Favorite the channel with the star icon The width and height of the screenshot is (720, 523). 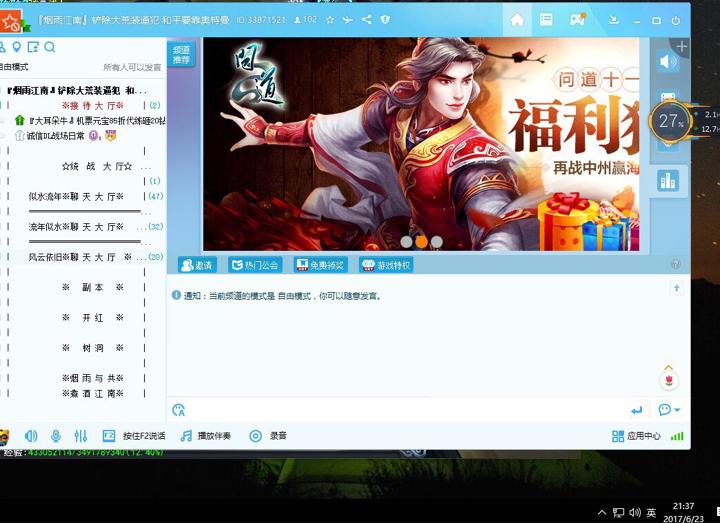click(330, 20)
